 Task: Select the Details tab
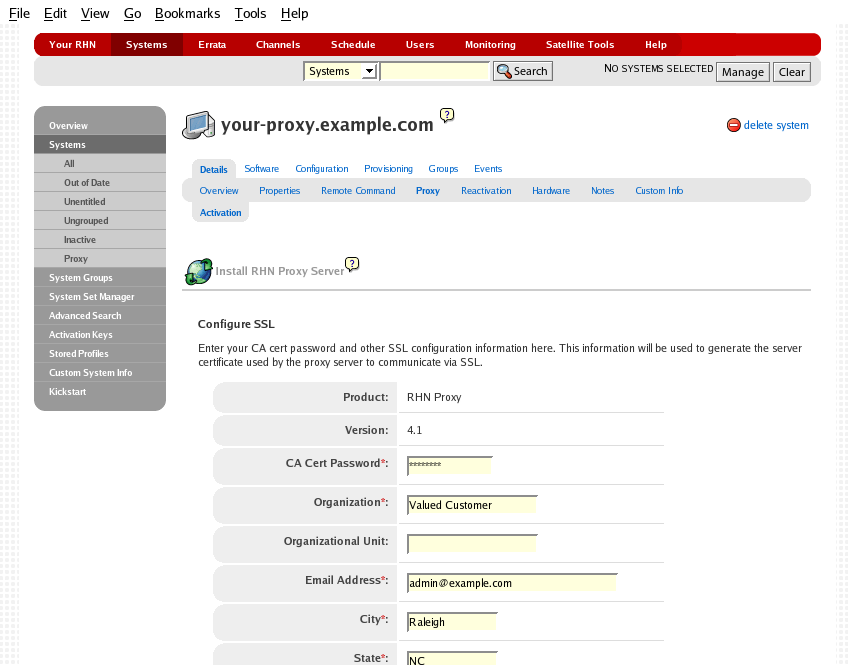214,169
